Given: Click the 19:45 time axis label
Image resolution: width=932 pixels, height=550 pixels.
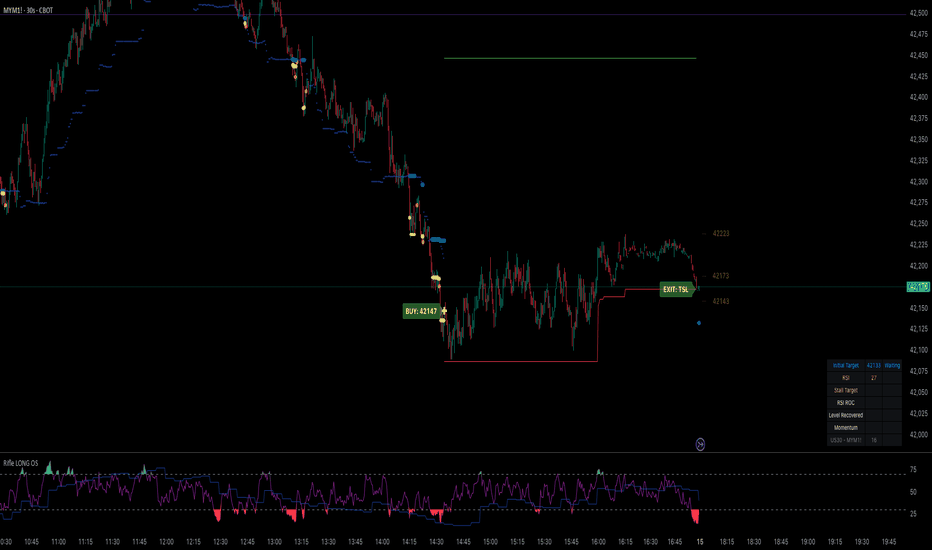Looking at the screenshot, I should coord(889,542).
